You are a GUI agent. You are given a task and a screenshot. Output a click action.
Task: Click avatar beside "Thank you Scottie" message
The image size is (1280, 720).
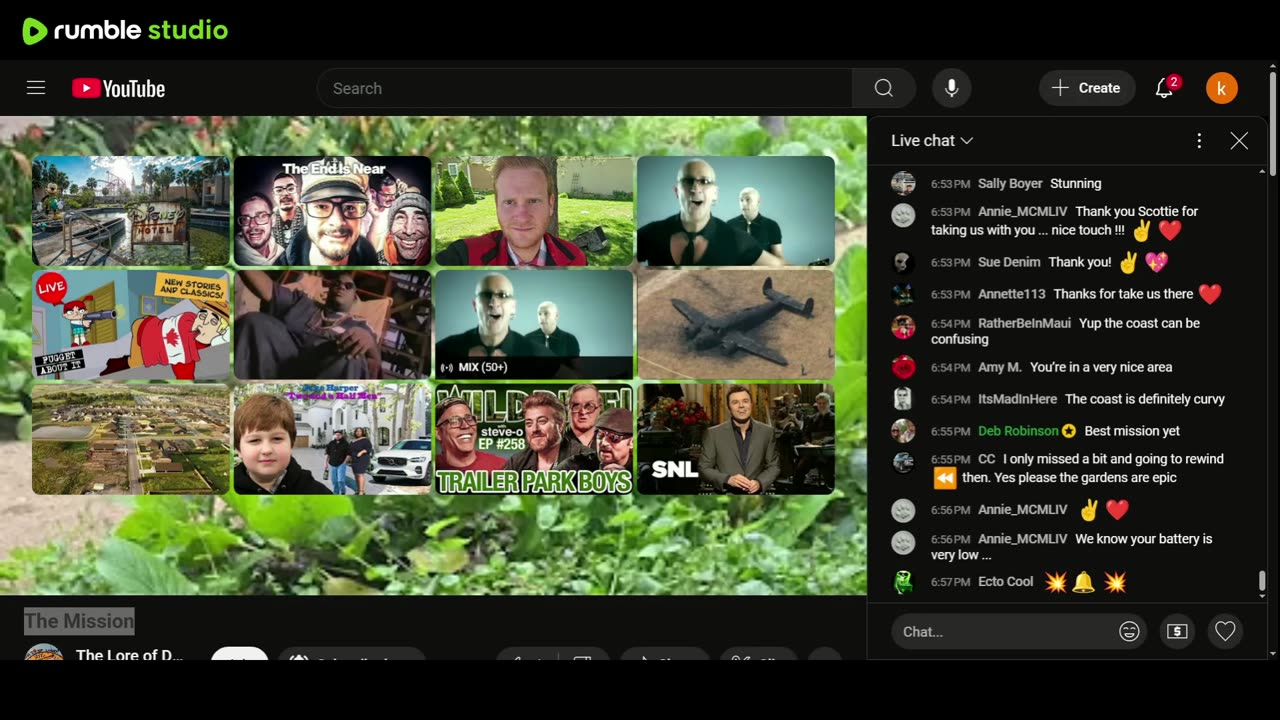pyautogui.click(x=903, y=215)
